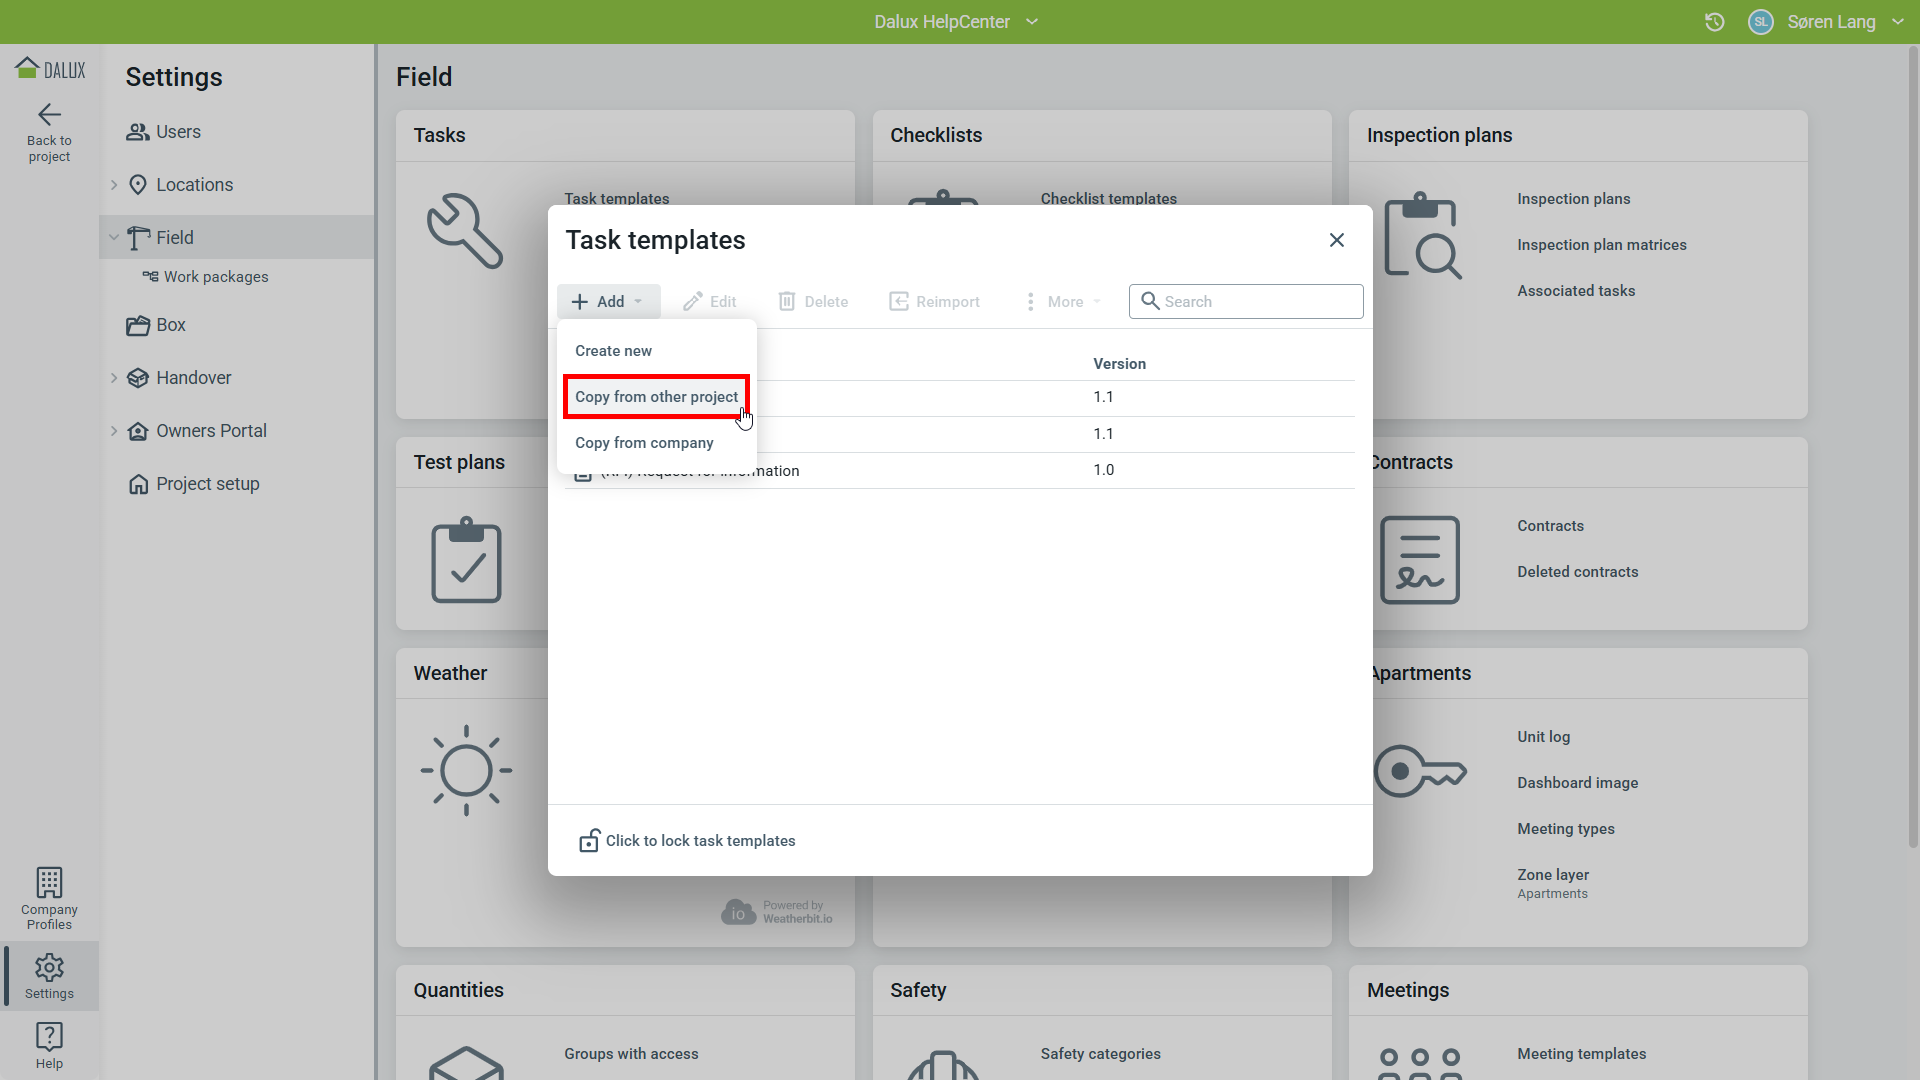The image size is (1920, 1080).
Task: Close the Task templates dialog
Action: [x=1336, y=240]
